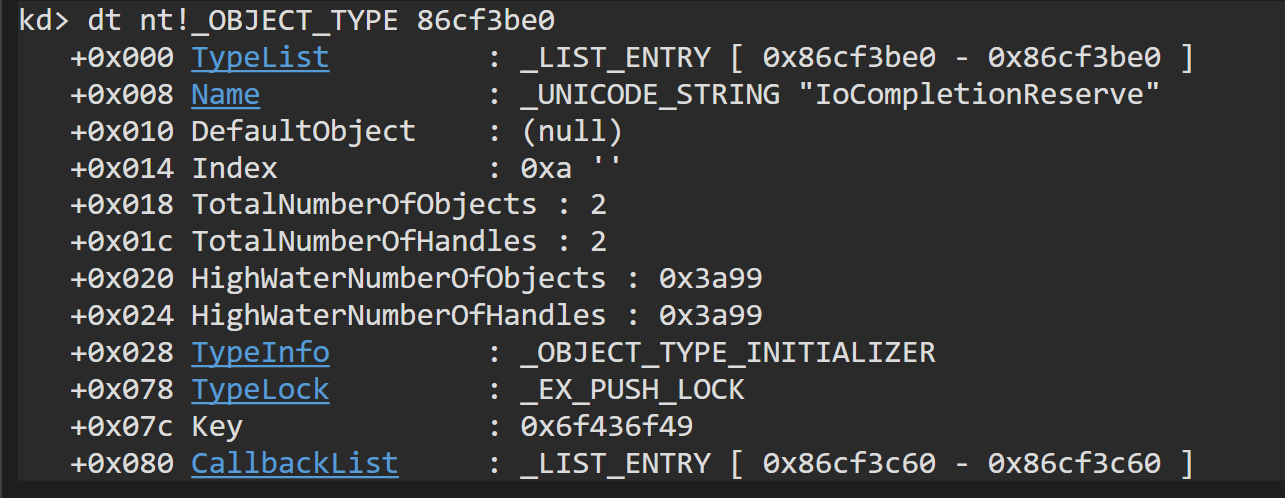
Task: Open the Name field link
Action: [226, 96]
